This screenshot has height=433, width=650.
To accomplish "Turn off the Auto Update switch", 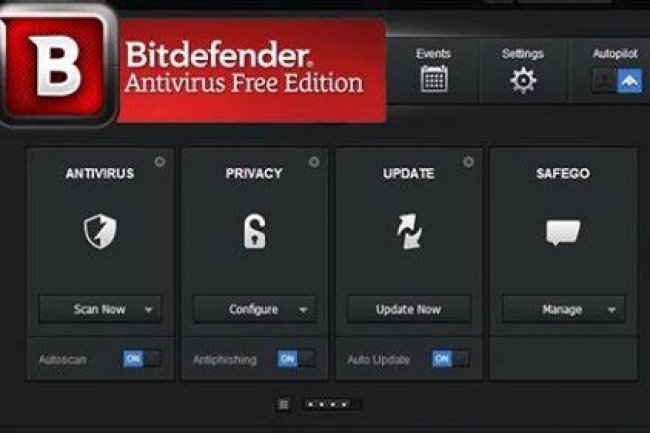I will point(451,359).
